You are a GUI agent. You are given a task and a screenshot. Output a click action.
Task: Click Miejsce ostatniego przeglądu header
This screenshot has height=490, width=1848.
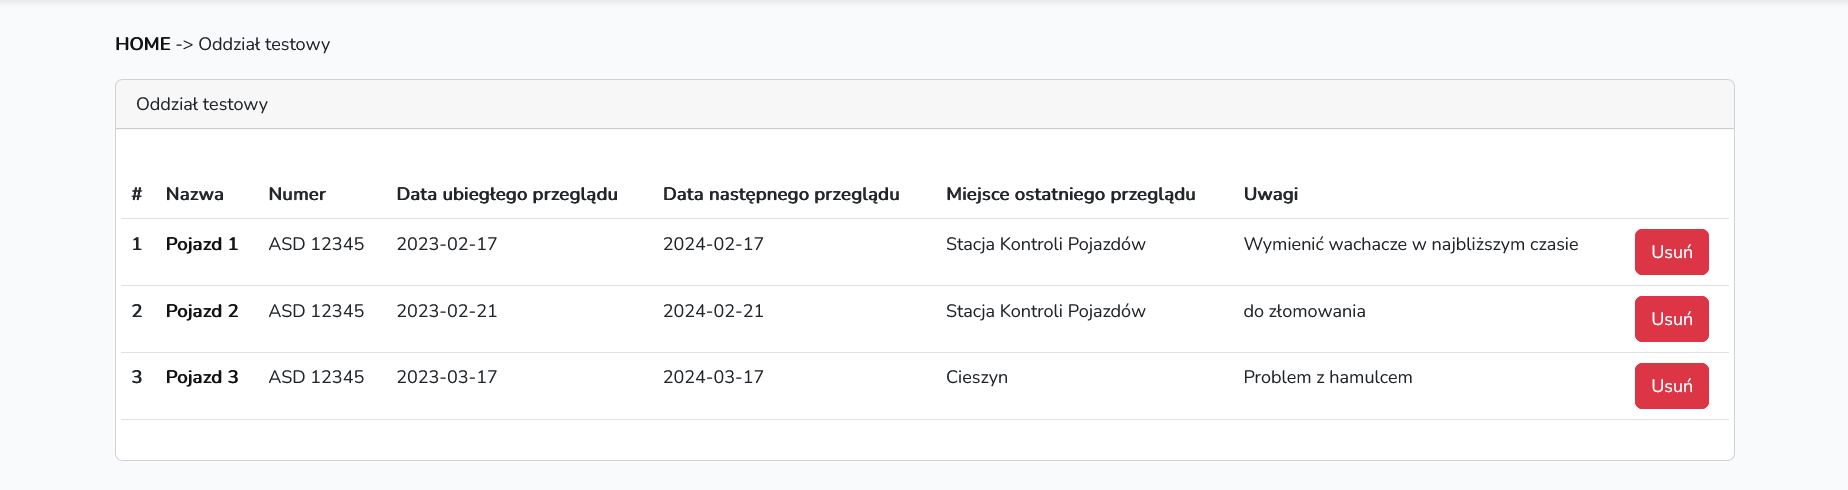[1070, 194]
